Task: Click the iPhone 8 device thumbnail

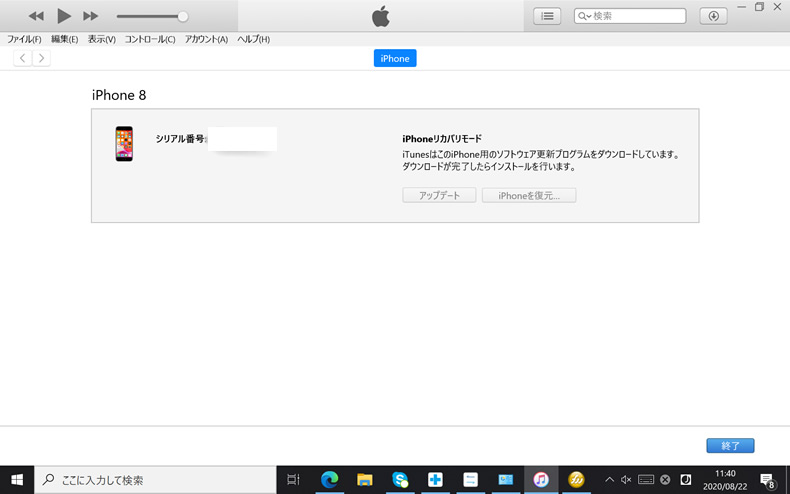Action: point(124,144)
